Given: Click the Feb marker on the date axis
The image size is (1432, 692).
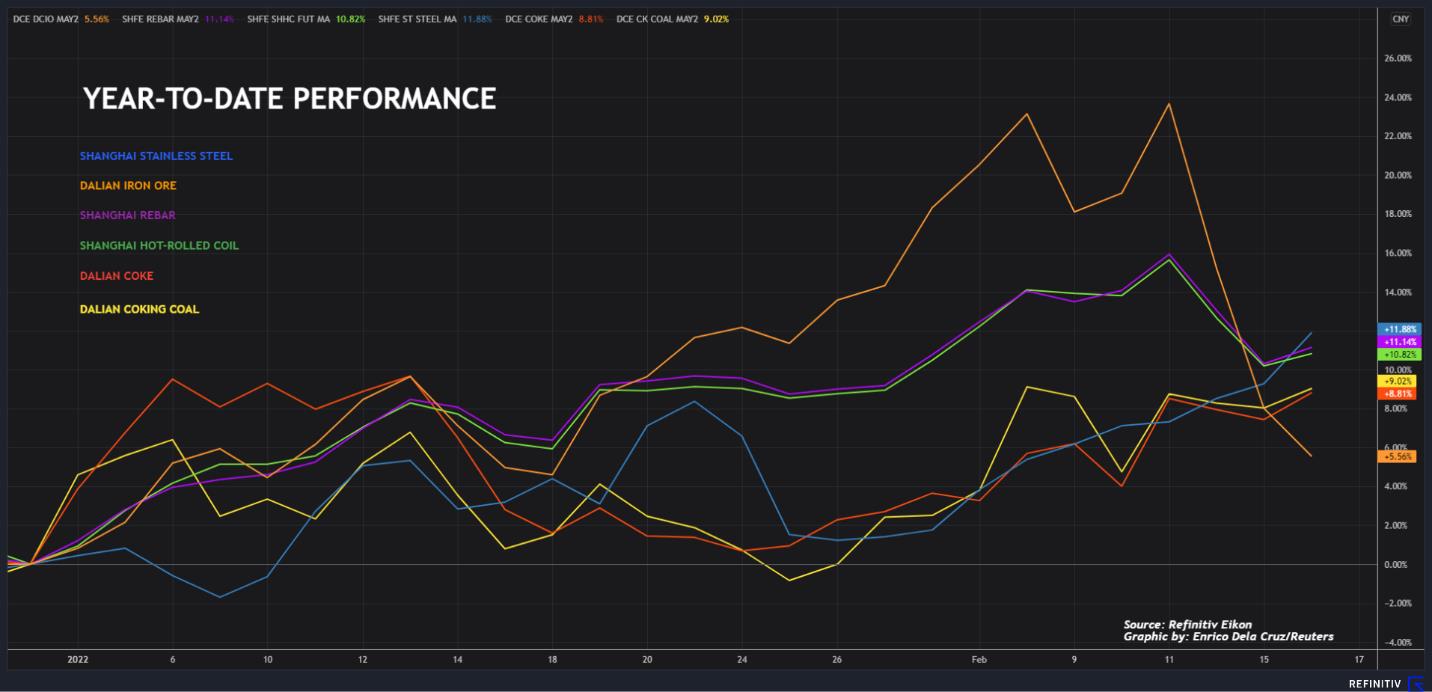Looking at the screenshot, I should click(980, 660).
